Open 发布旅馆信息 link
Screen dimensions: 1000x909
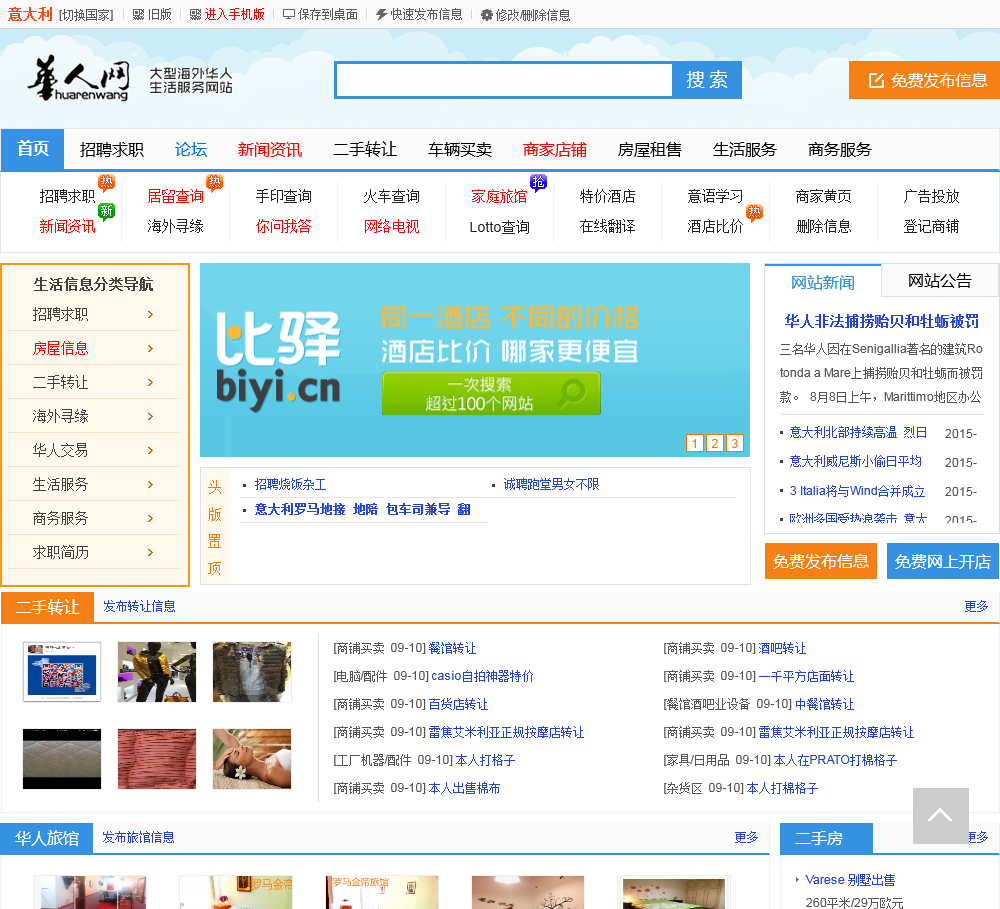pyautogui.click(x=138, y=837)
